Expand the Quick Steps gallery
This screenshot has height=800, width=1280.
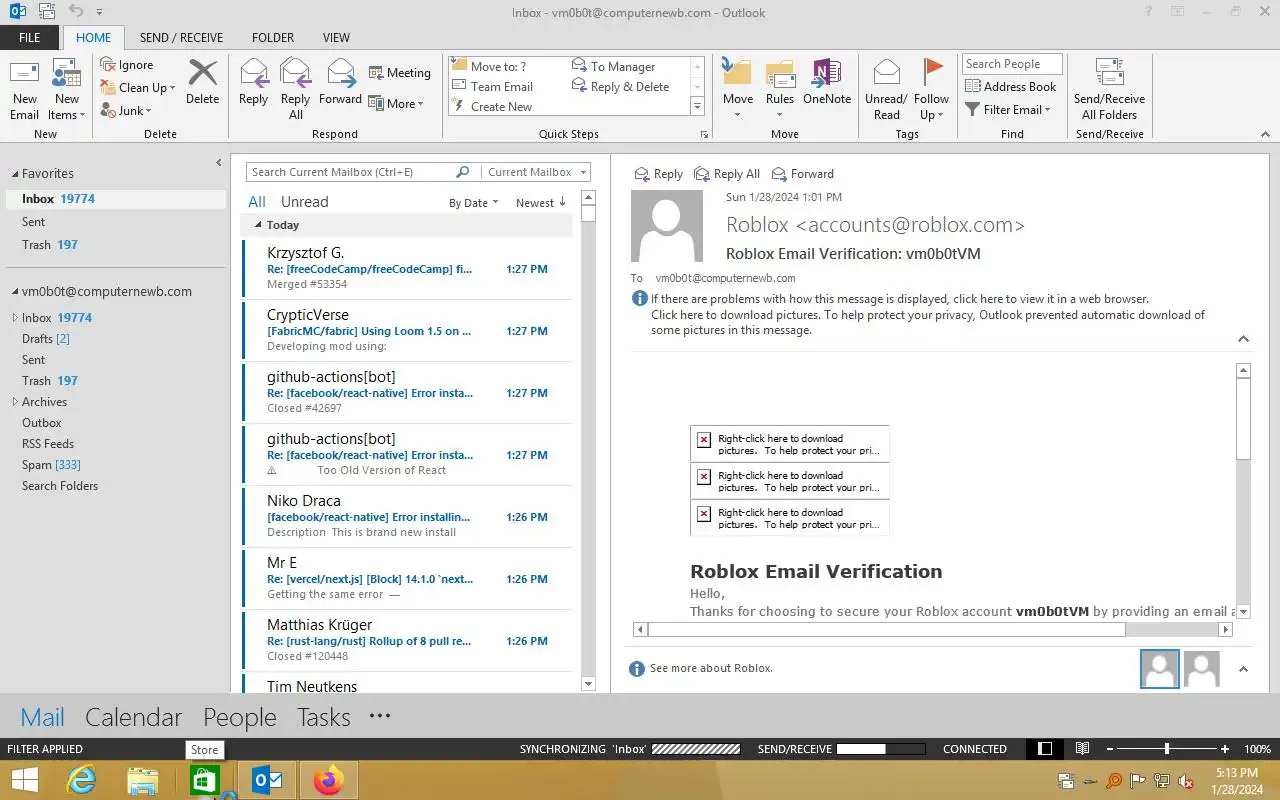[698, 107]
